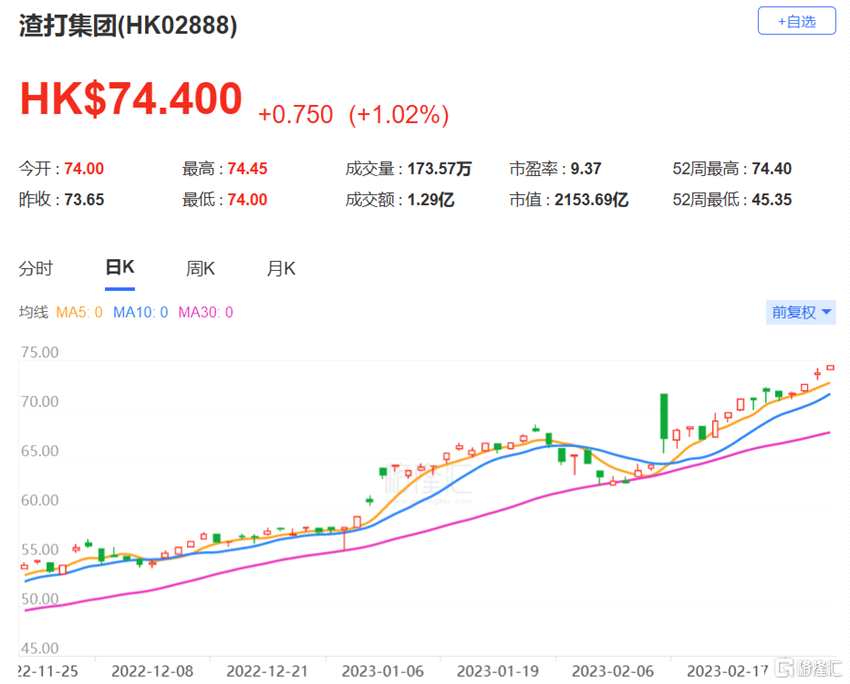Click the 2022-12-08 date axis label
The image size is (850, 684).
152,671
